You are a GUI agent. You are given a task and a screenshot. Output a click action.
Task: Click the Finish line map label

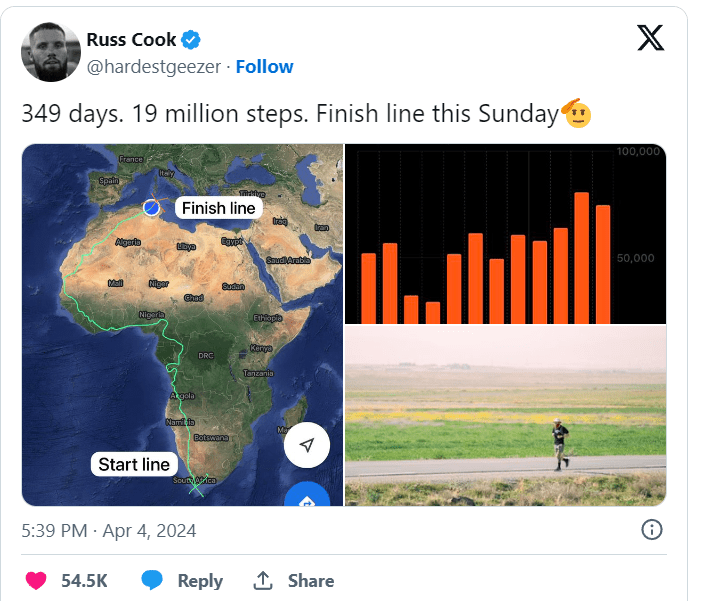pos(219,208)
